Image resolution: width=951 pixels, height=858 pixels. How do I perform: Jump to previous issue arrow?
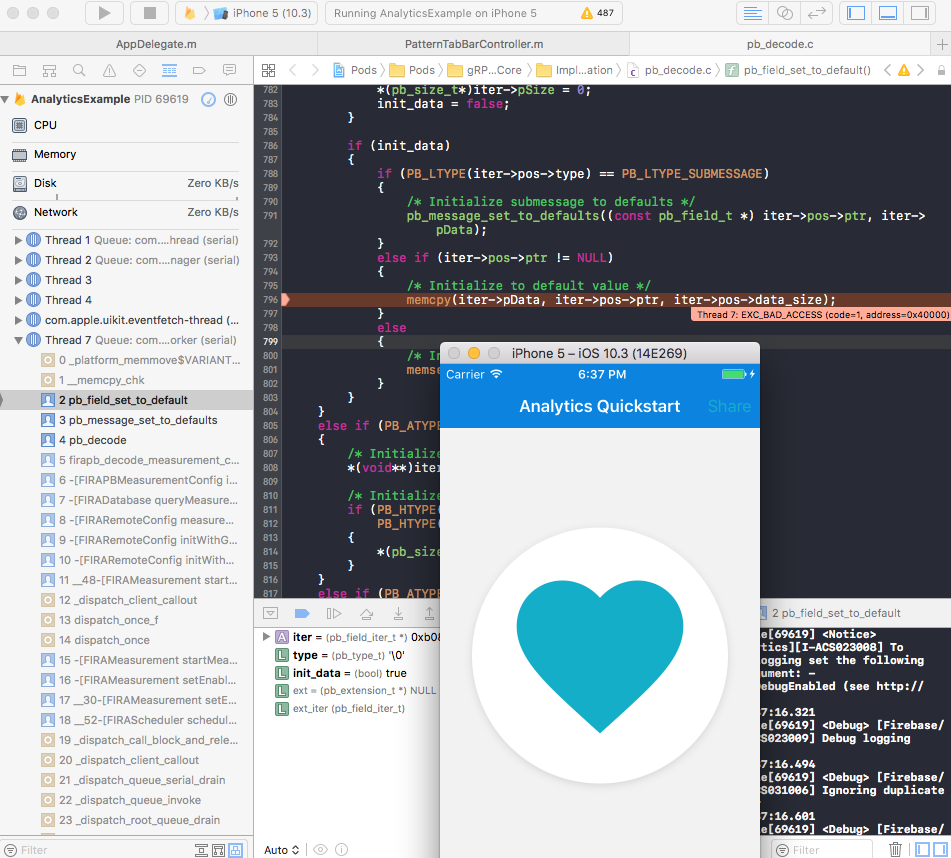(x=887, y=70)
